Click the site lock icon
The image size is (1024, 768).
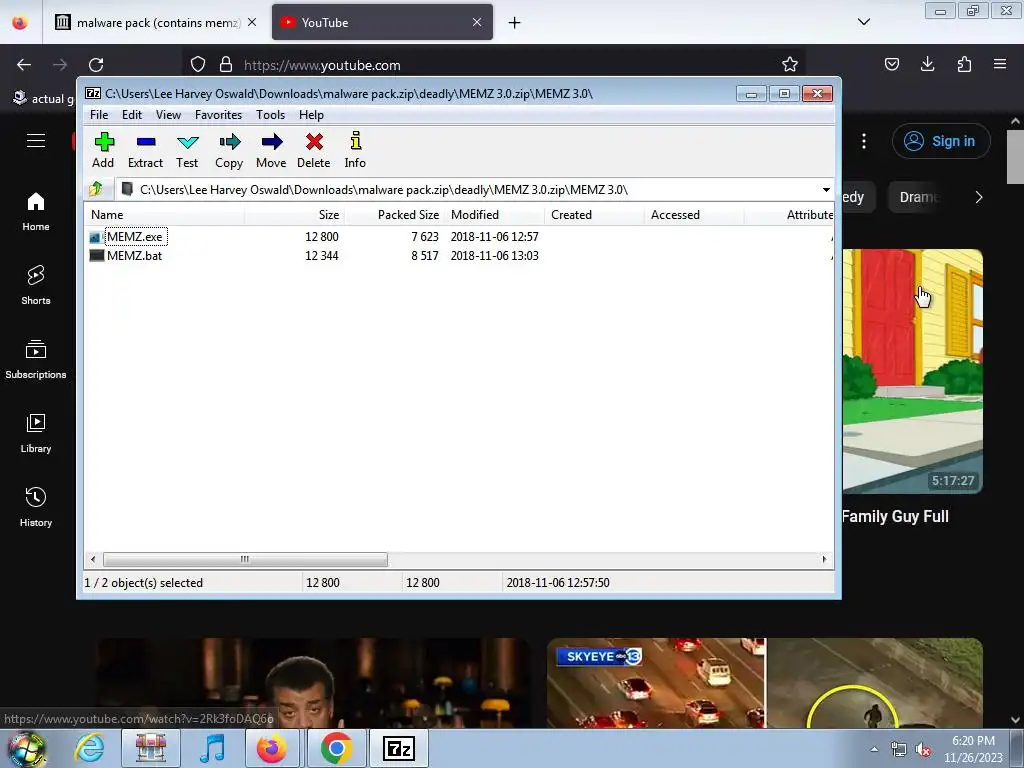(226, 64)
